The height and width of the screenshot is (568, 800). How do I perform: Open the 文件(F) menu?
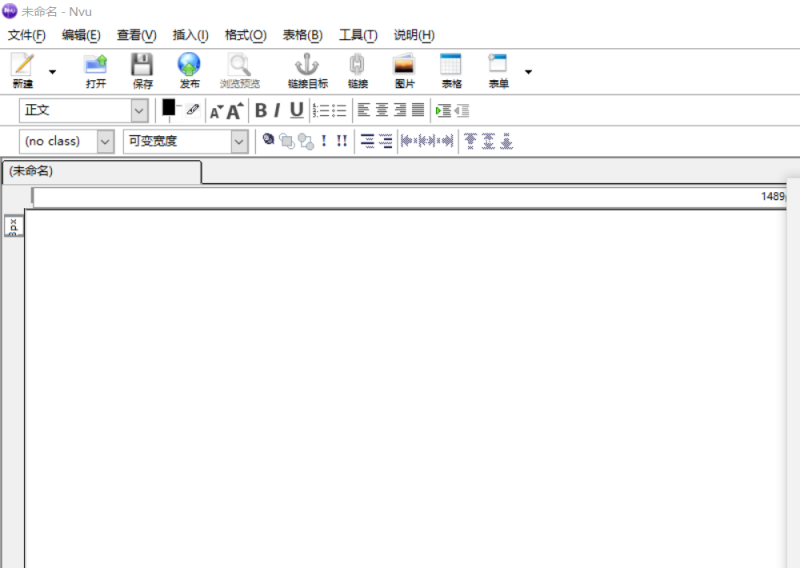(x=27, y=35)
